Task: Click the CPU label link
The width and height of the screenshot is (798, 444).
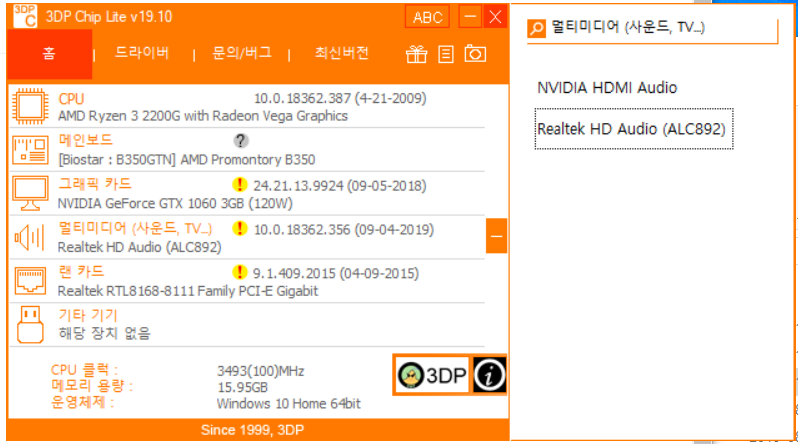Action: coord(71,99)
